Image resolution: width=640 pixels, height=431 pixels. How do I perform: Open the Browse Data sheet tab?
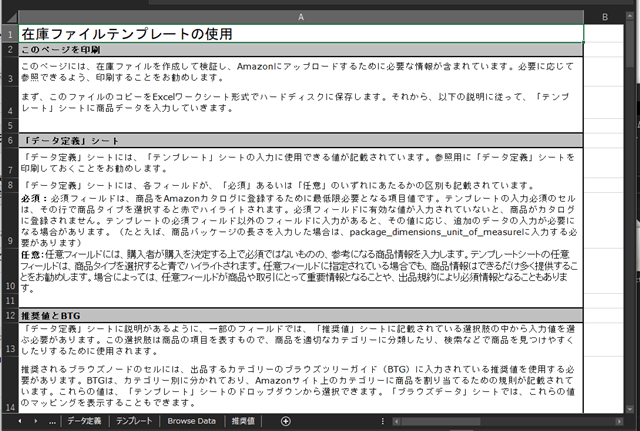pos(191,422)
